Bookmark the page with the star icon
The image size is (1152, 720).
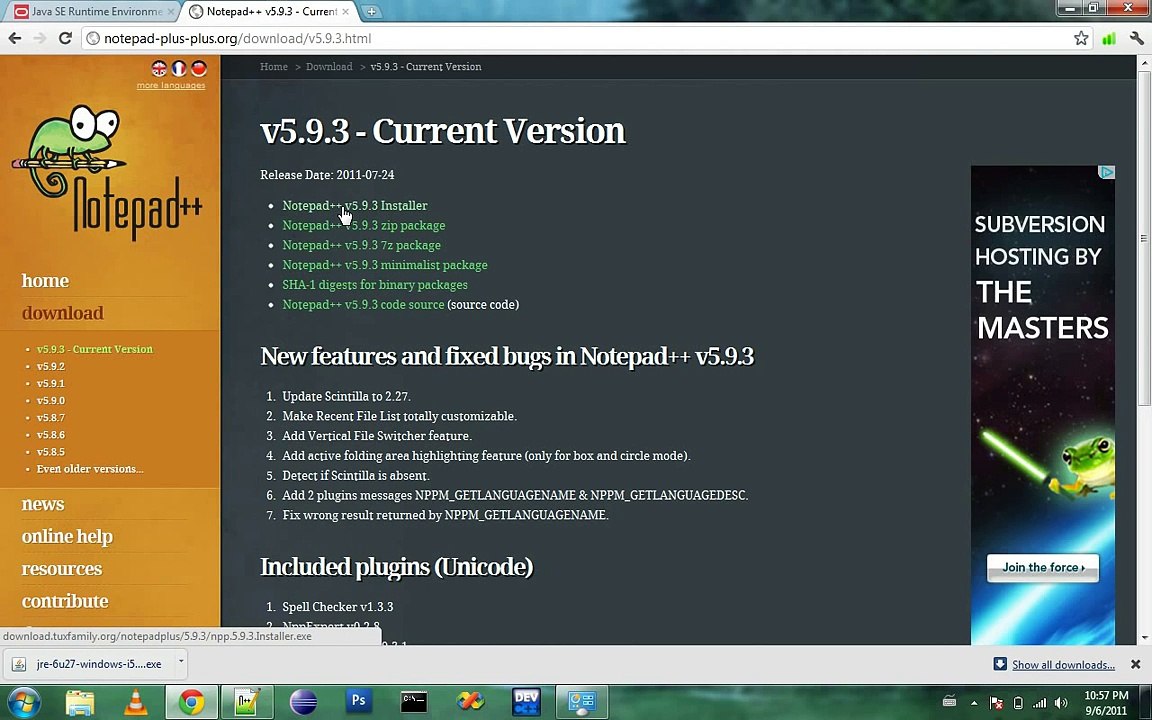tap(1081, 38)
